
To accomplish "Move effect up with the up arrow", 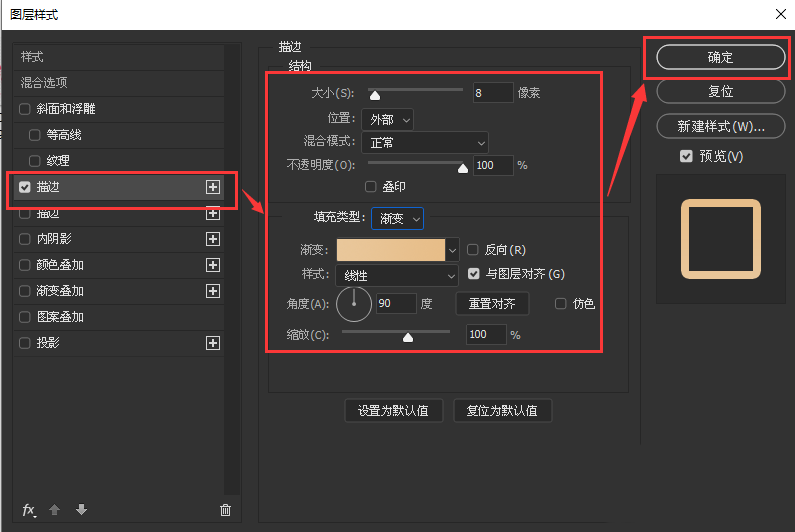I will [55, 510].
